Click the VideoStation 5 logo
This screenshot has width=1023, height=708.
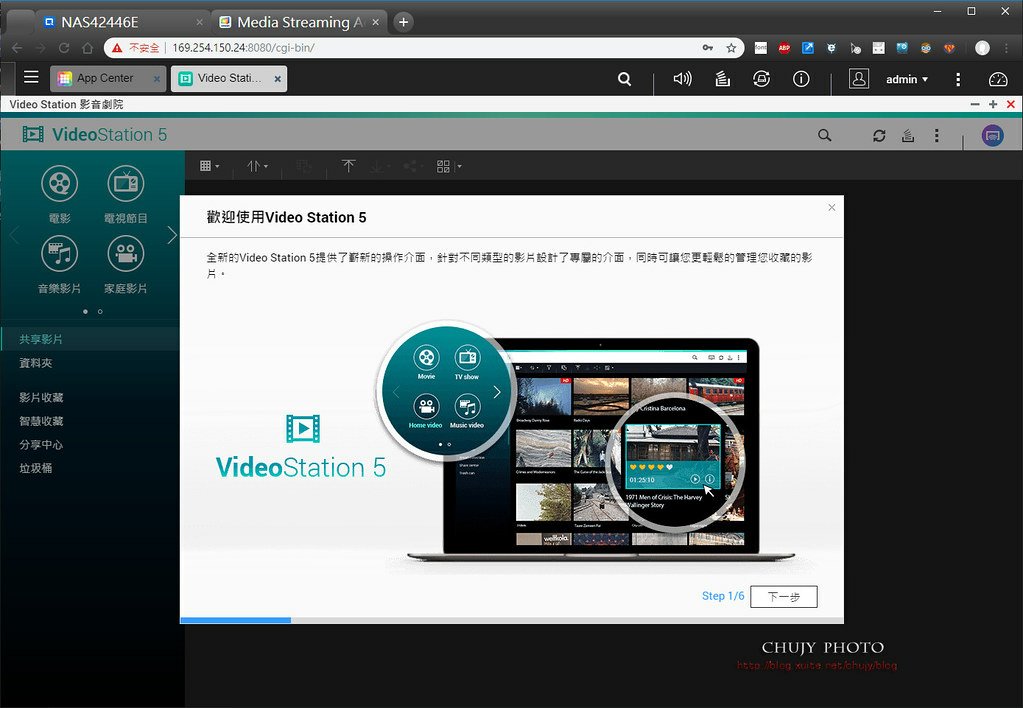click(x=95, y=134)
